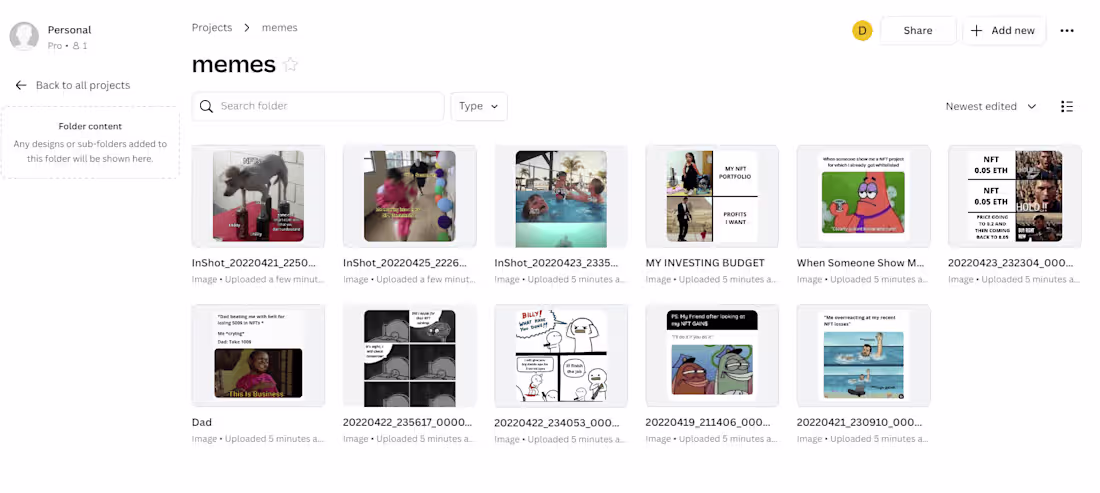This screenshot has height=493, width=1100.
Task: Click the plus icon in Add new
Action: coord(977,31)
